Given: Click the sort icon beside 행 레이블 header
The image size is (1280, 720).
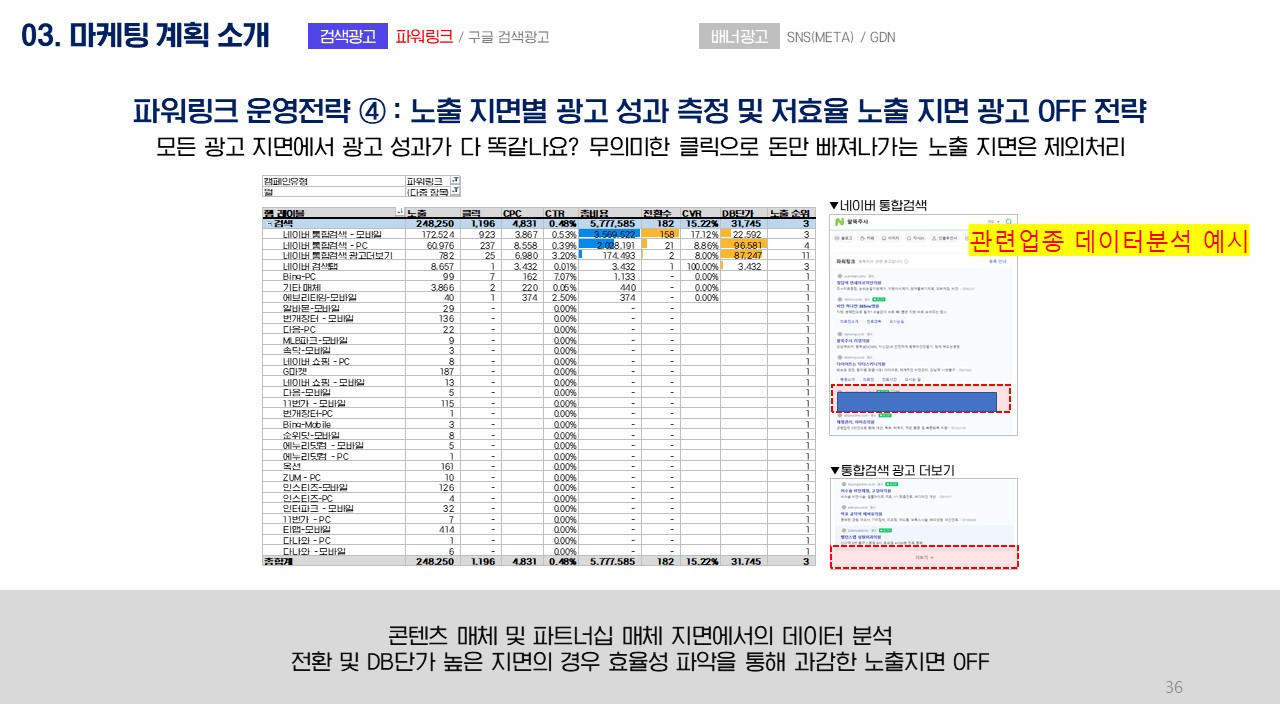Looking at the screenshot, I should [400, 213].
